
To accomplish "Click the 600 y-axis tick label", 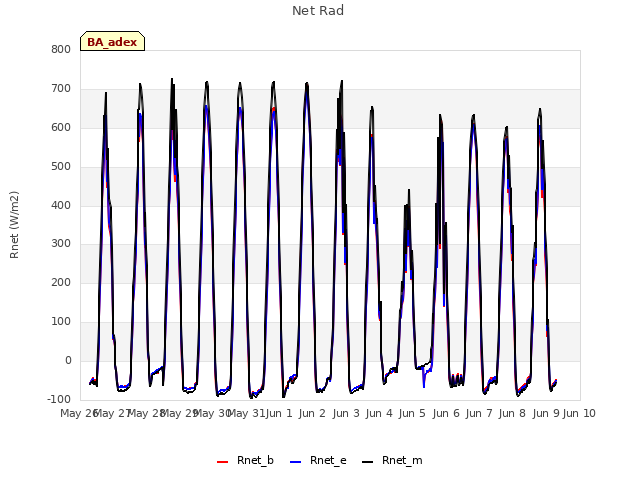I will point(61,127).
